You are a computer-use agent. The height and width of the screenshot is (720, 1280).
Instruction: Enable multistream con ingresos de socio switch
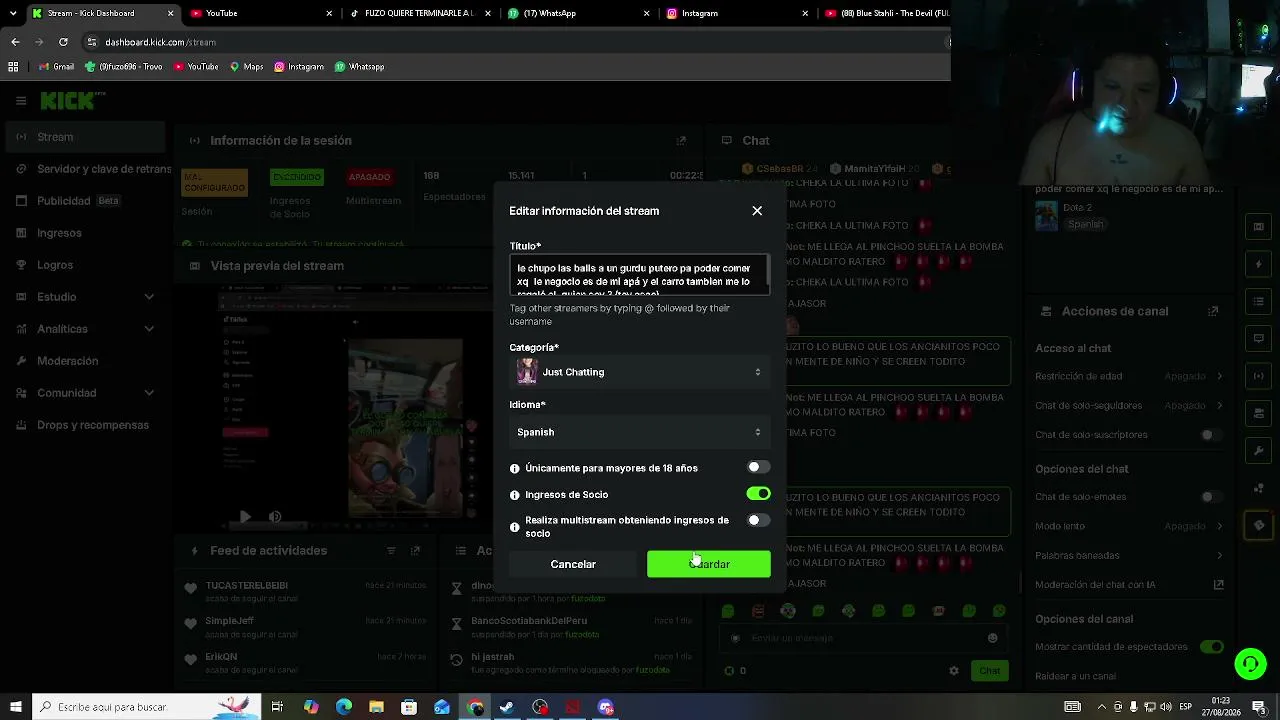coord(759,520)
